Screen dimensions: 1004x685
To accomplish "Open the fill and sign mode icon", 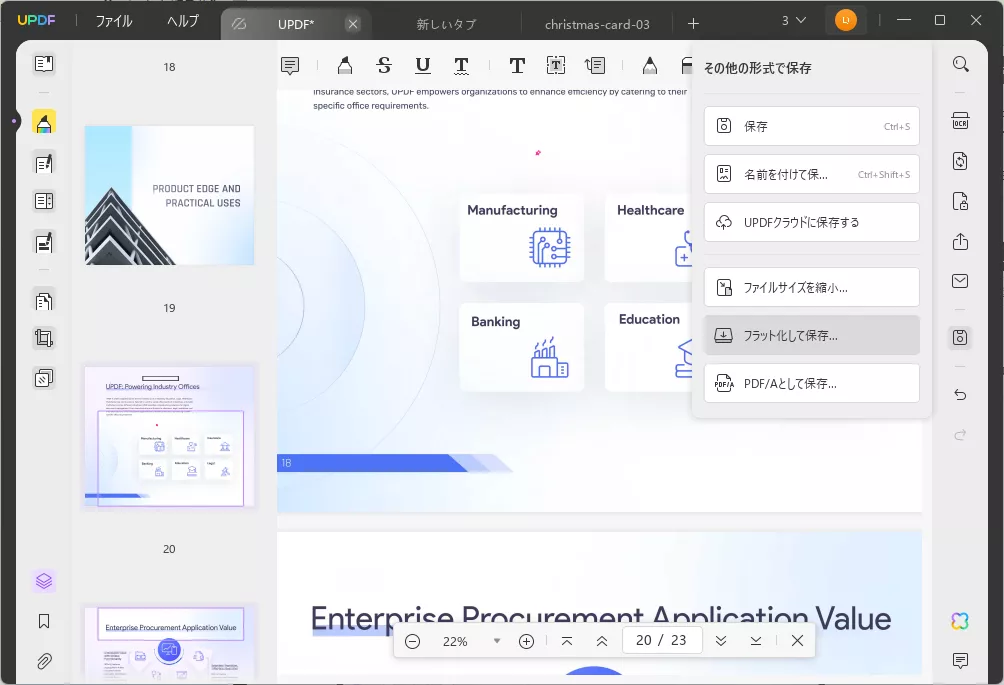I will 44,243.
